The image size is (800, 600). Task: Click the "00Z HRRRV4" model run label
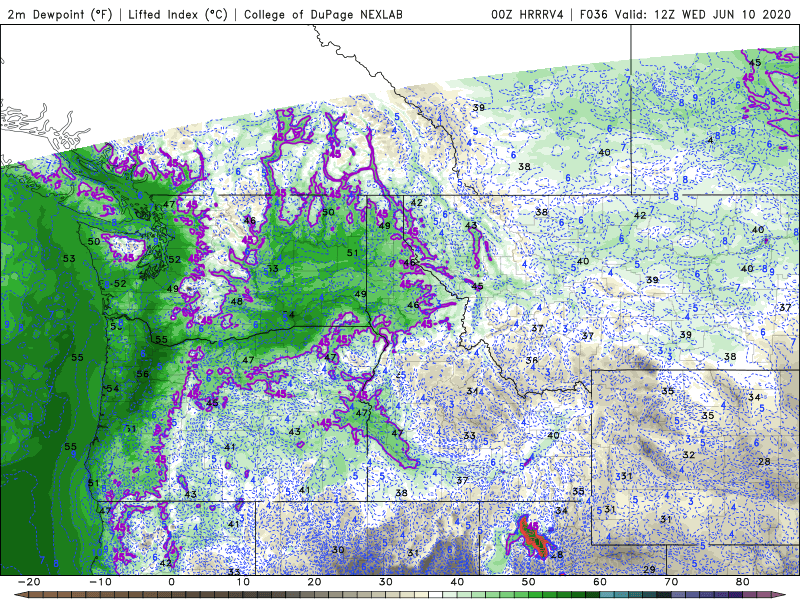tap(527, 15)
